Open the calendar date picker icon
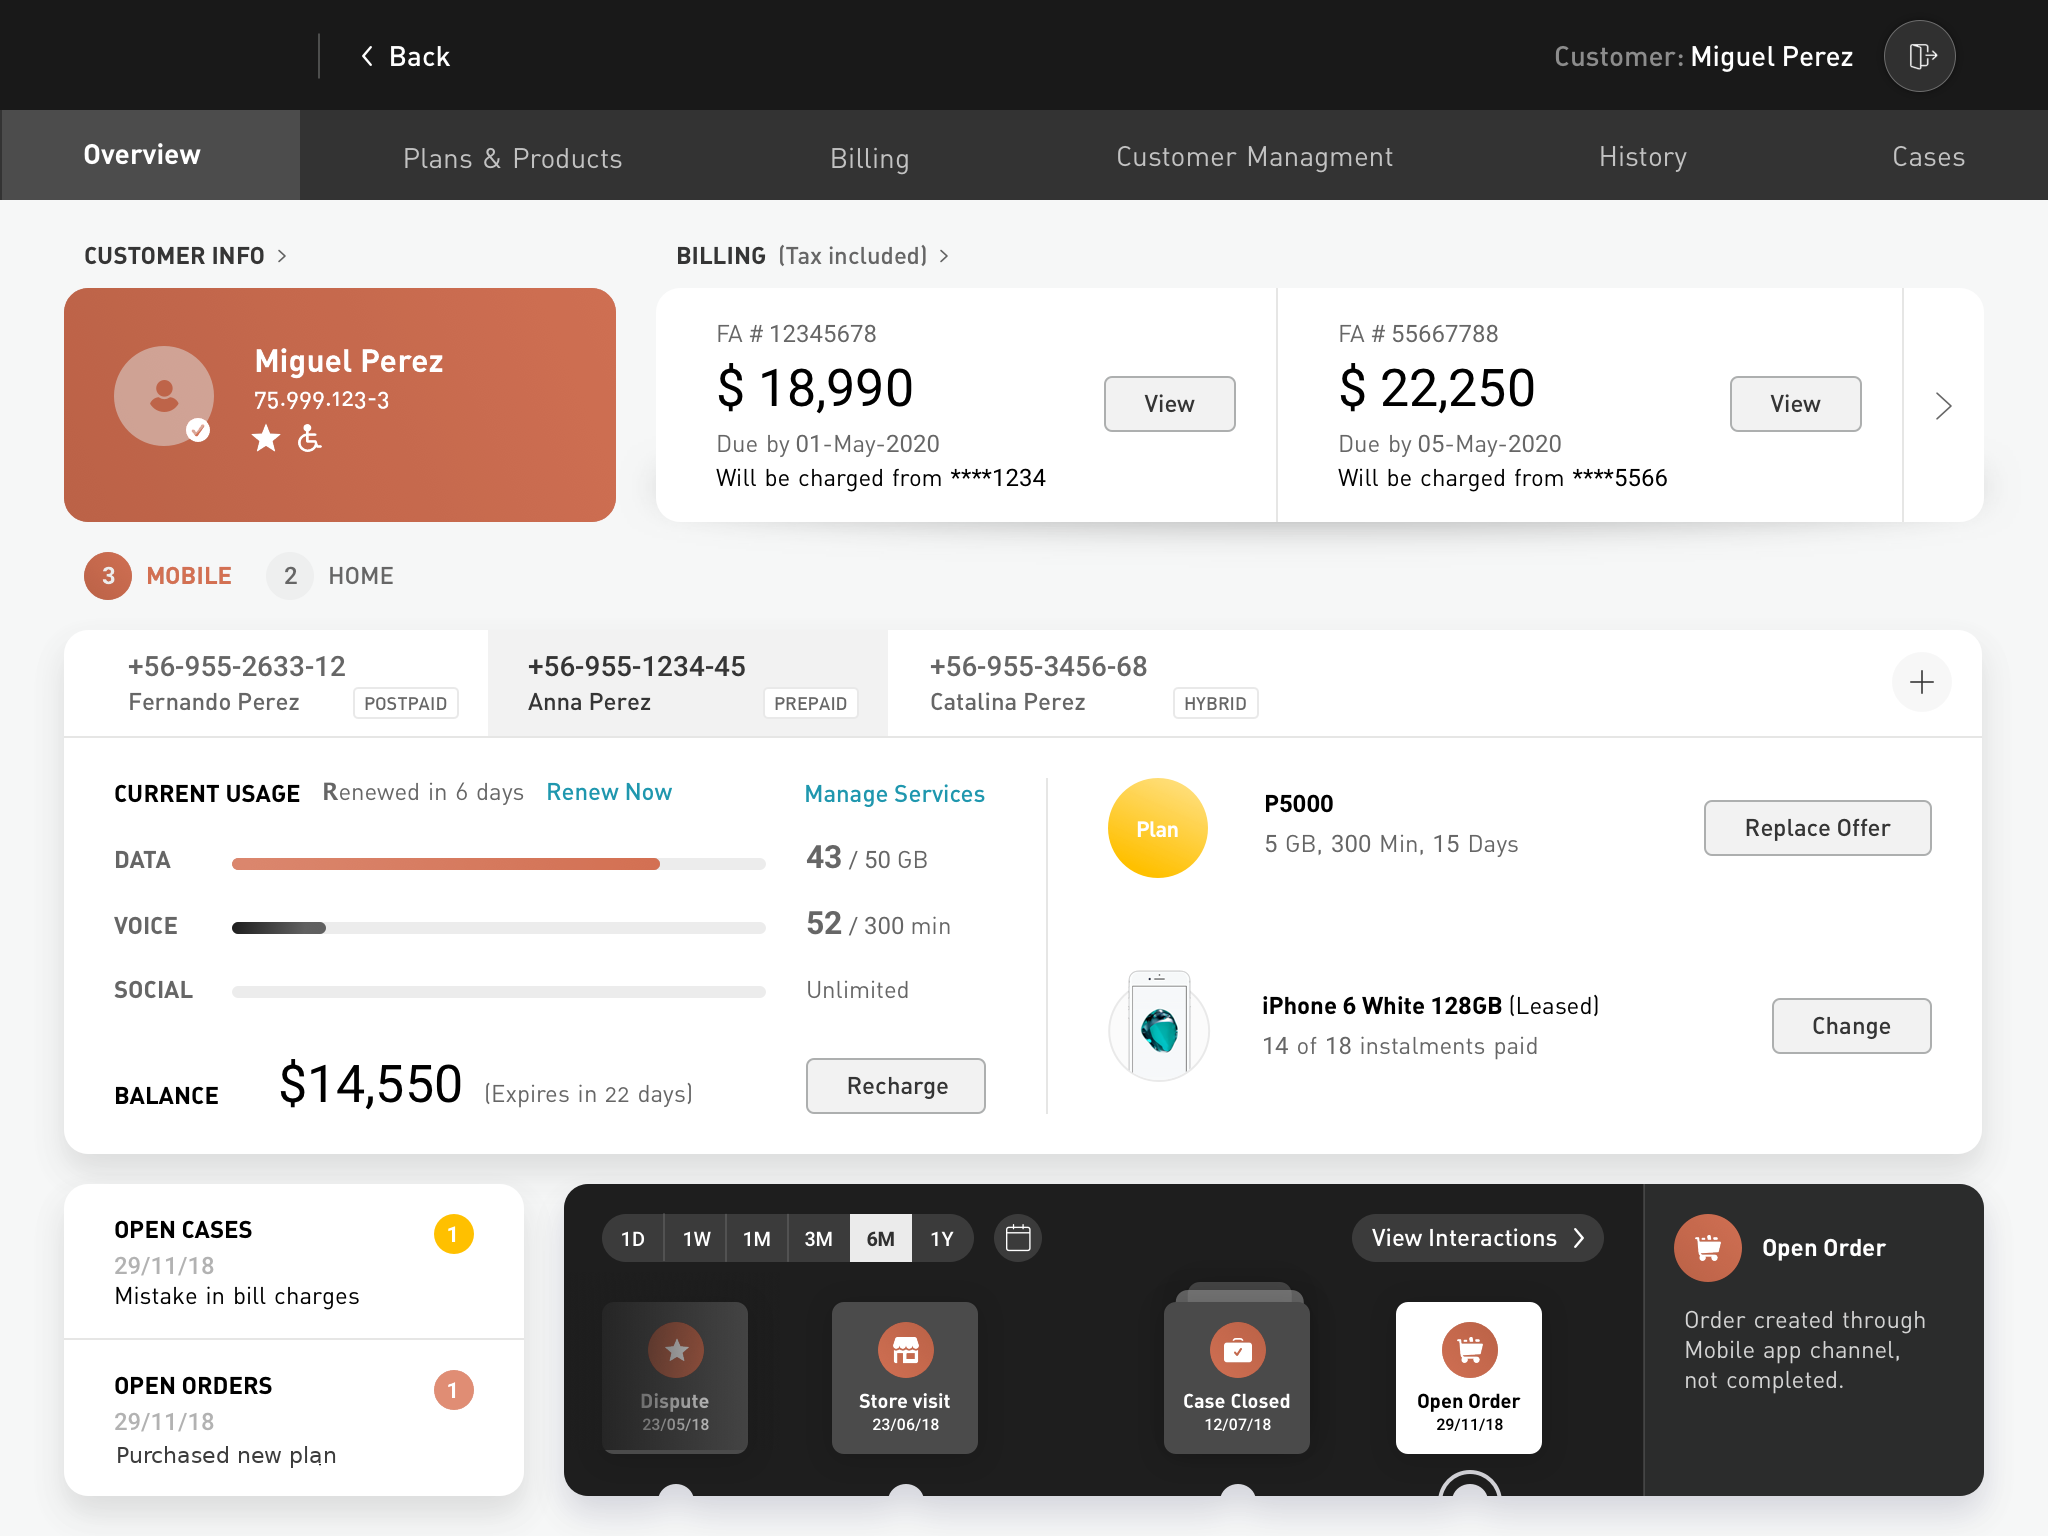 1018,1238
